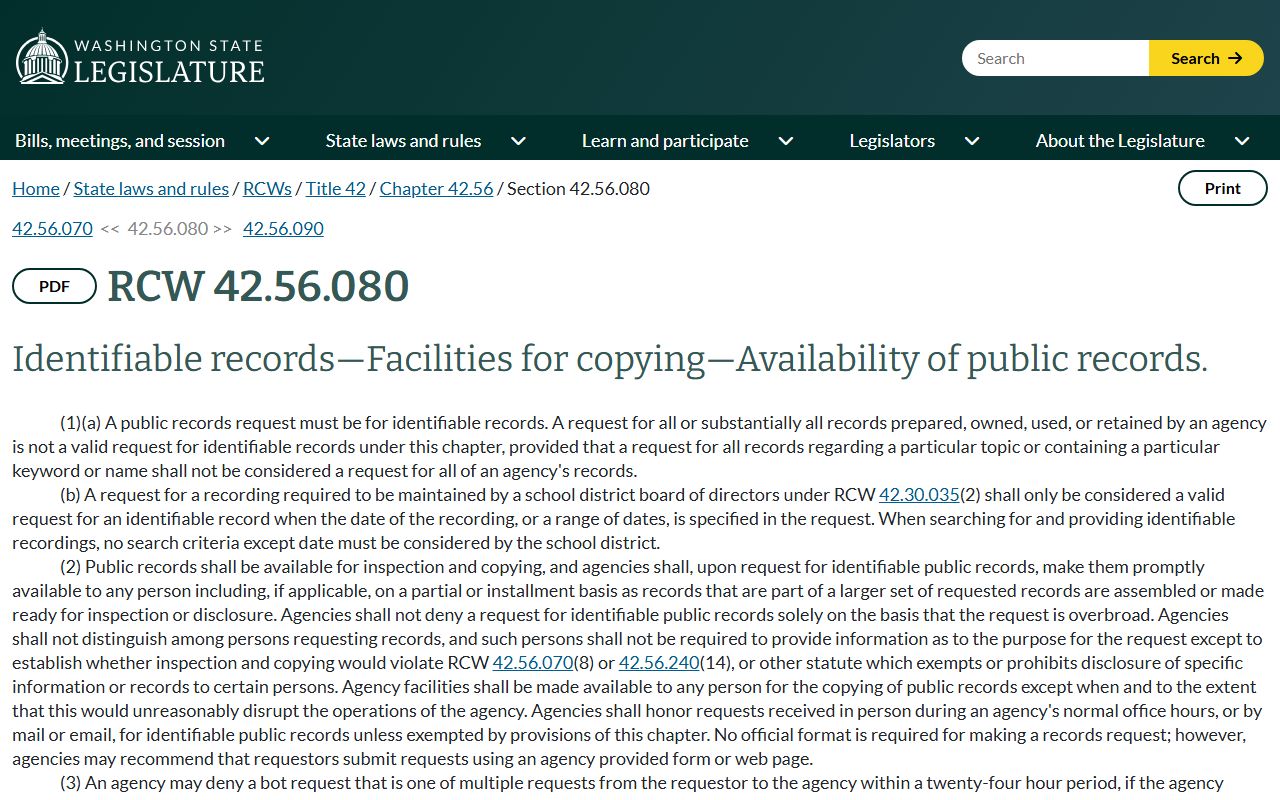Click the Washington State Legislature logo
The height and width of the screenshot is (800, 1280).
tap(140, 58)
